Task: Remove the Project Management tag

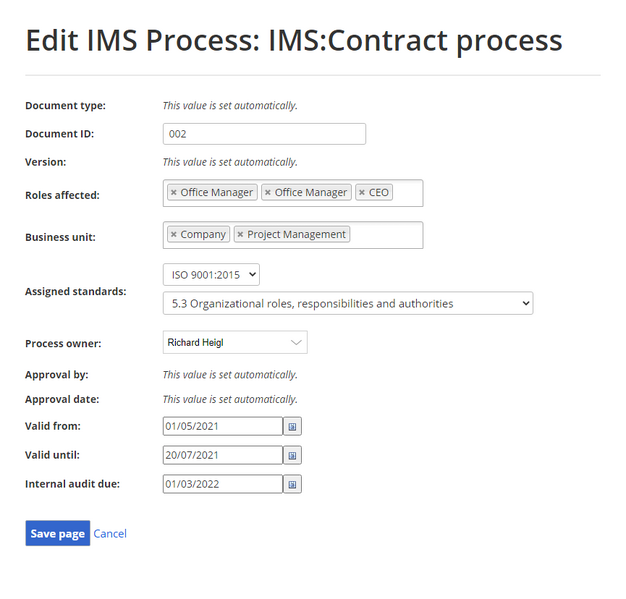Action: [x=240, y=234]
